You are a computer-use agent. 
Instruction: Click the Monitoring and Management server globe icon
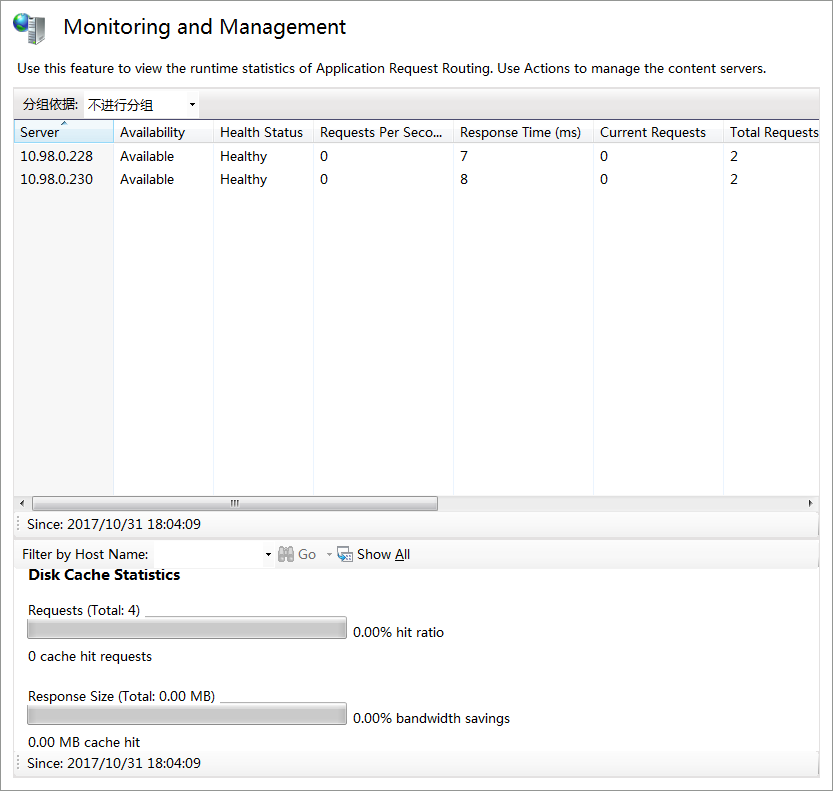point(29,29)
